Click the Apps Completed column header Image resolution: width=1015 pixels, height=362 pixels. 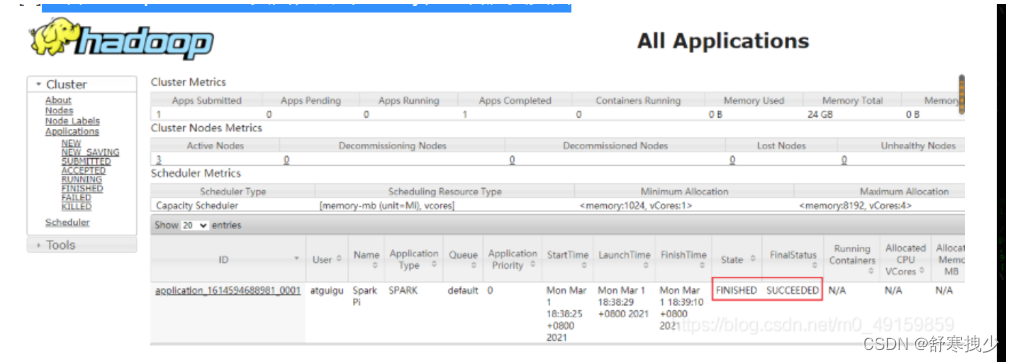click(515, 100)
